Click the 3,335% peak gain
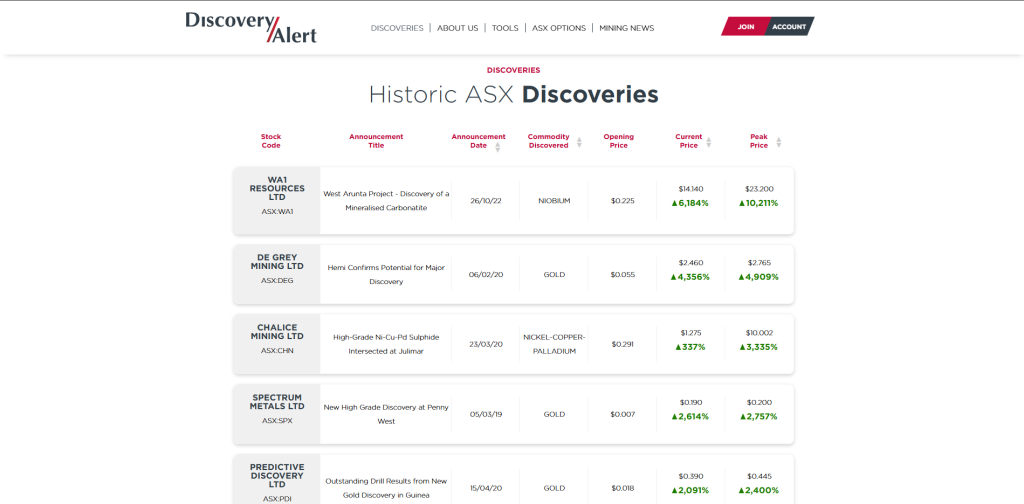1024x504 pixels. click(758, 347)
